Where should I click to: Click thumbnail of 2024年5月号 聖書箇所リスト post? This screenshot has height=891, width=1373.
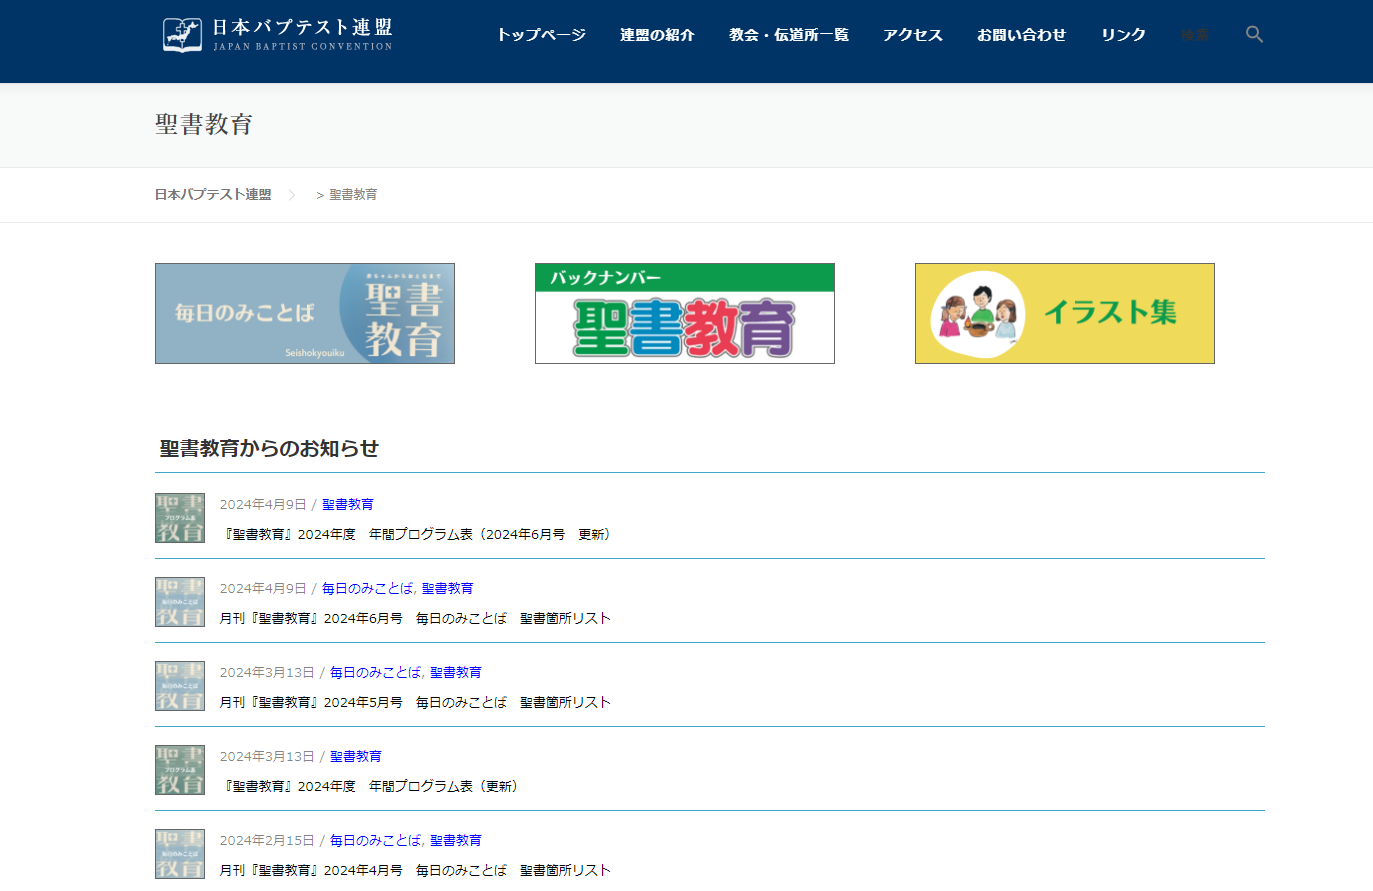tap(180, 686)
